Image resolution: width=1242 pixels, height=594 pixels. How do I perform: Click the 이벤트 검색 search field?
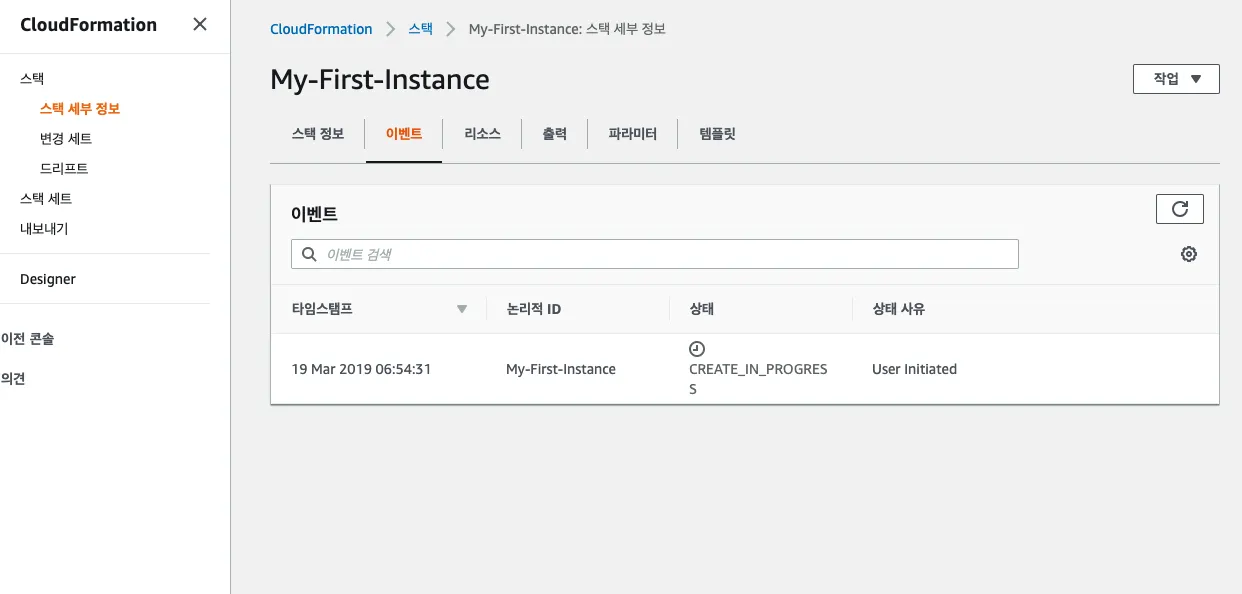tap(655, 254)
